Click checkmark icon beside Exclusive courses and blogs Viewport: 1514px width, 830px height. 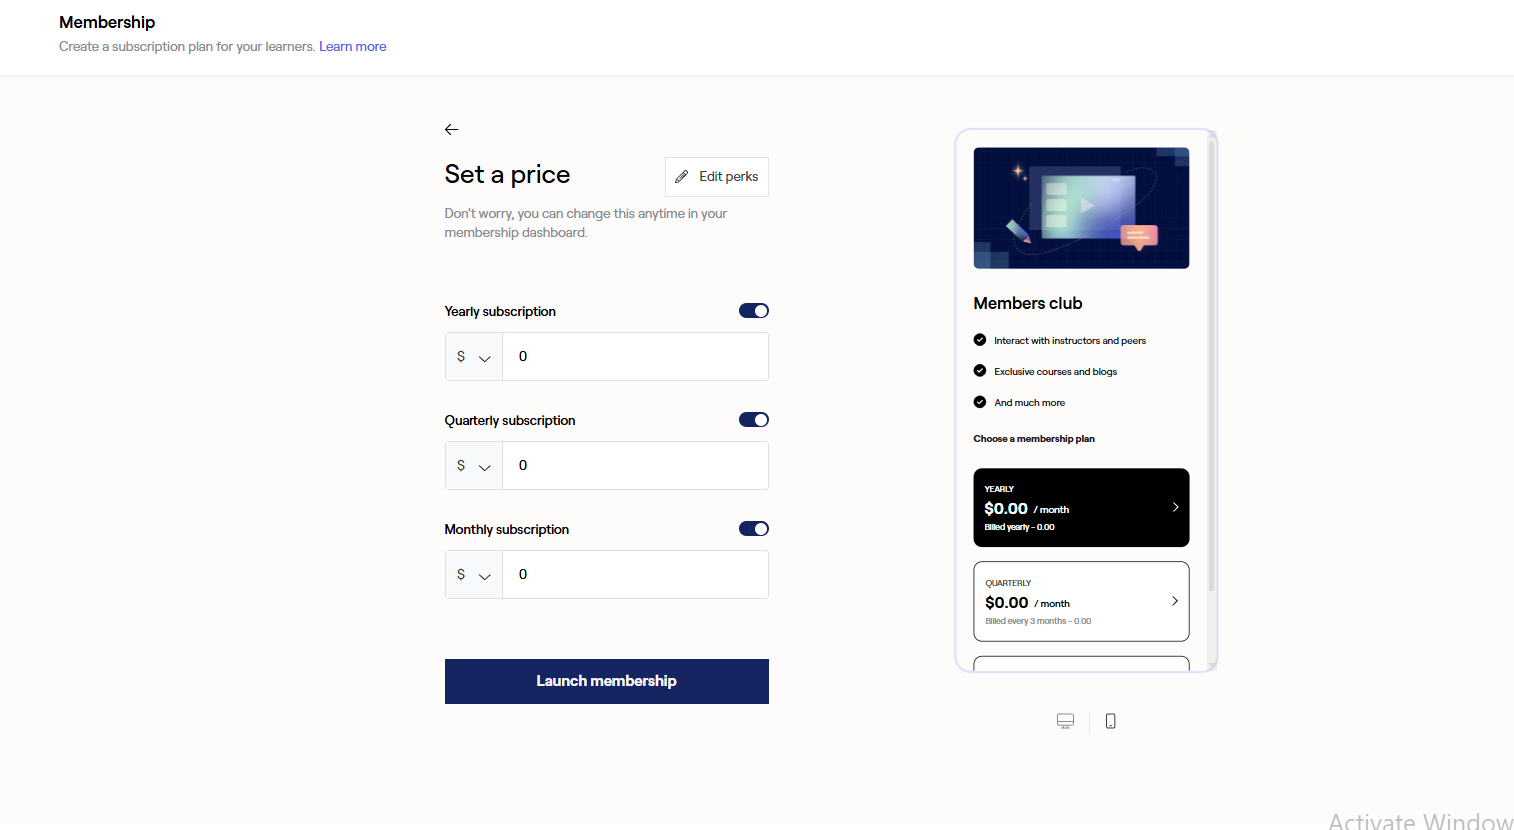click(980, 371)
